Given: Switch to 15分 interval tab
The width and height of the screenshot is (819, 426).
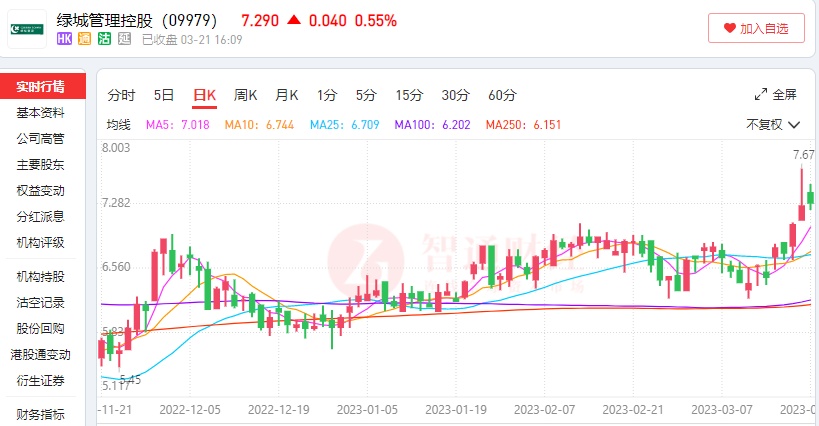Looking at the screenshot, I should [x=409, y=96].
